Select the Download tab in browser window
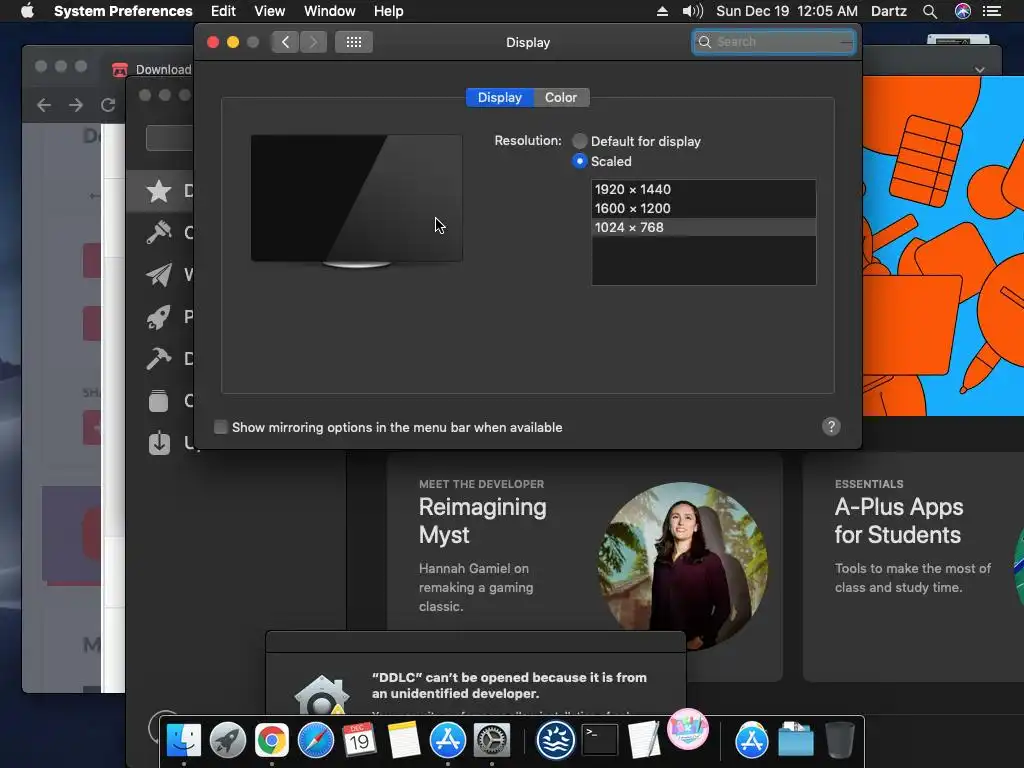The height and width of the screenshot is (768, 1024). click(151, 69)
